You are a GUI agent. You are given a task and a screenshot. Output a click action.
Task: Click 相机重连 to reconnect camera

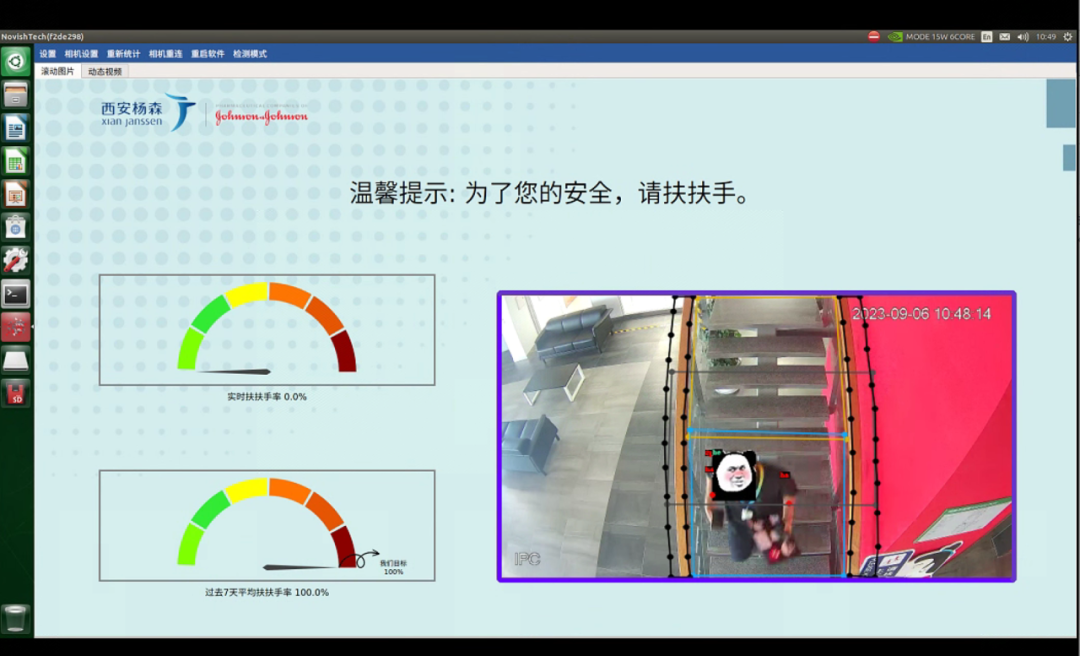pyautogui.click(x=165, y=54)
